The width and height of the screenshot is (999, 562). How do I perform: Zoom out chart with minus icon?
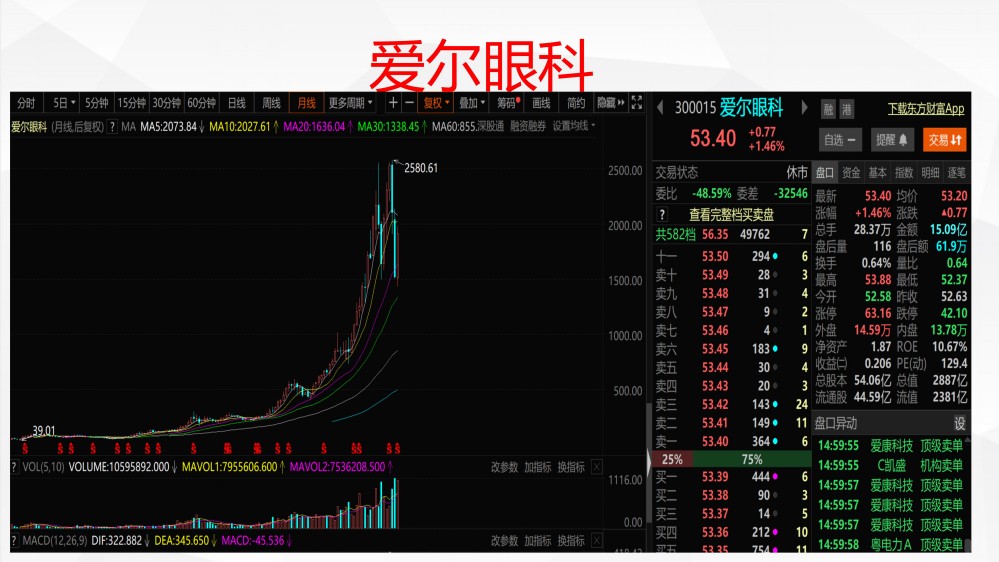(x=410, y=103)
